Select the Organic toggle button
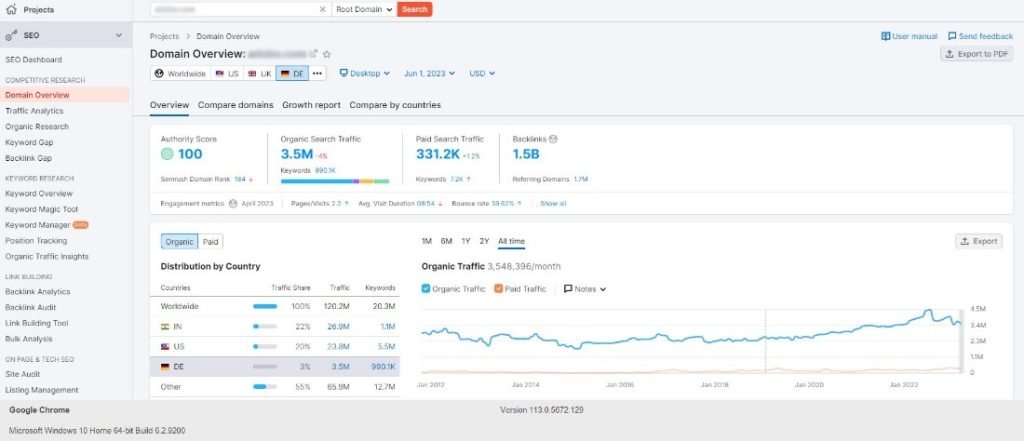Screen dimensions: 1024x441 (180, 242)
